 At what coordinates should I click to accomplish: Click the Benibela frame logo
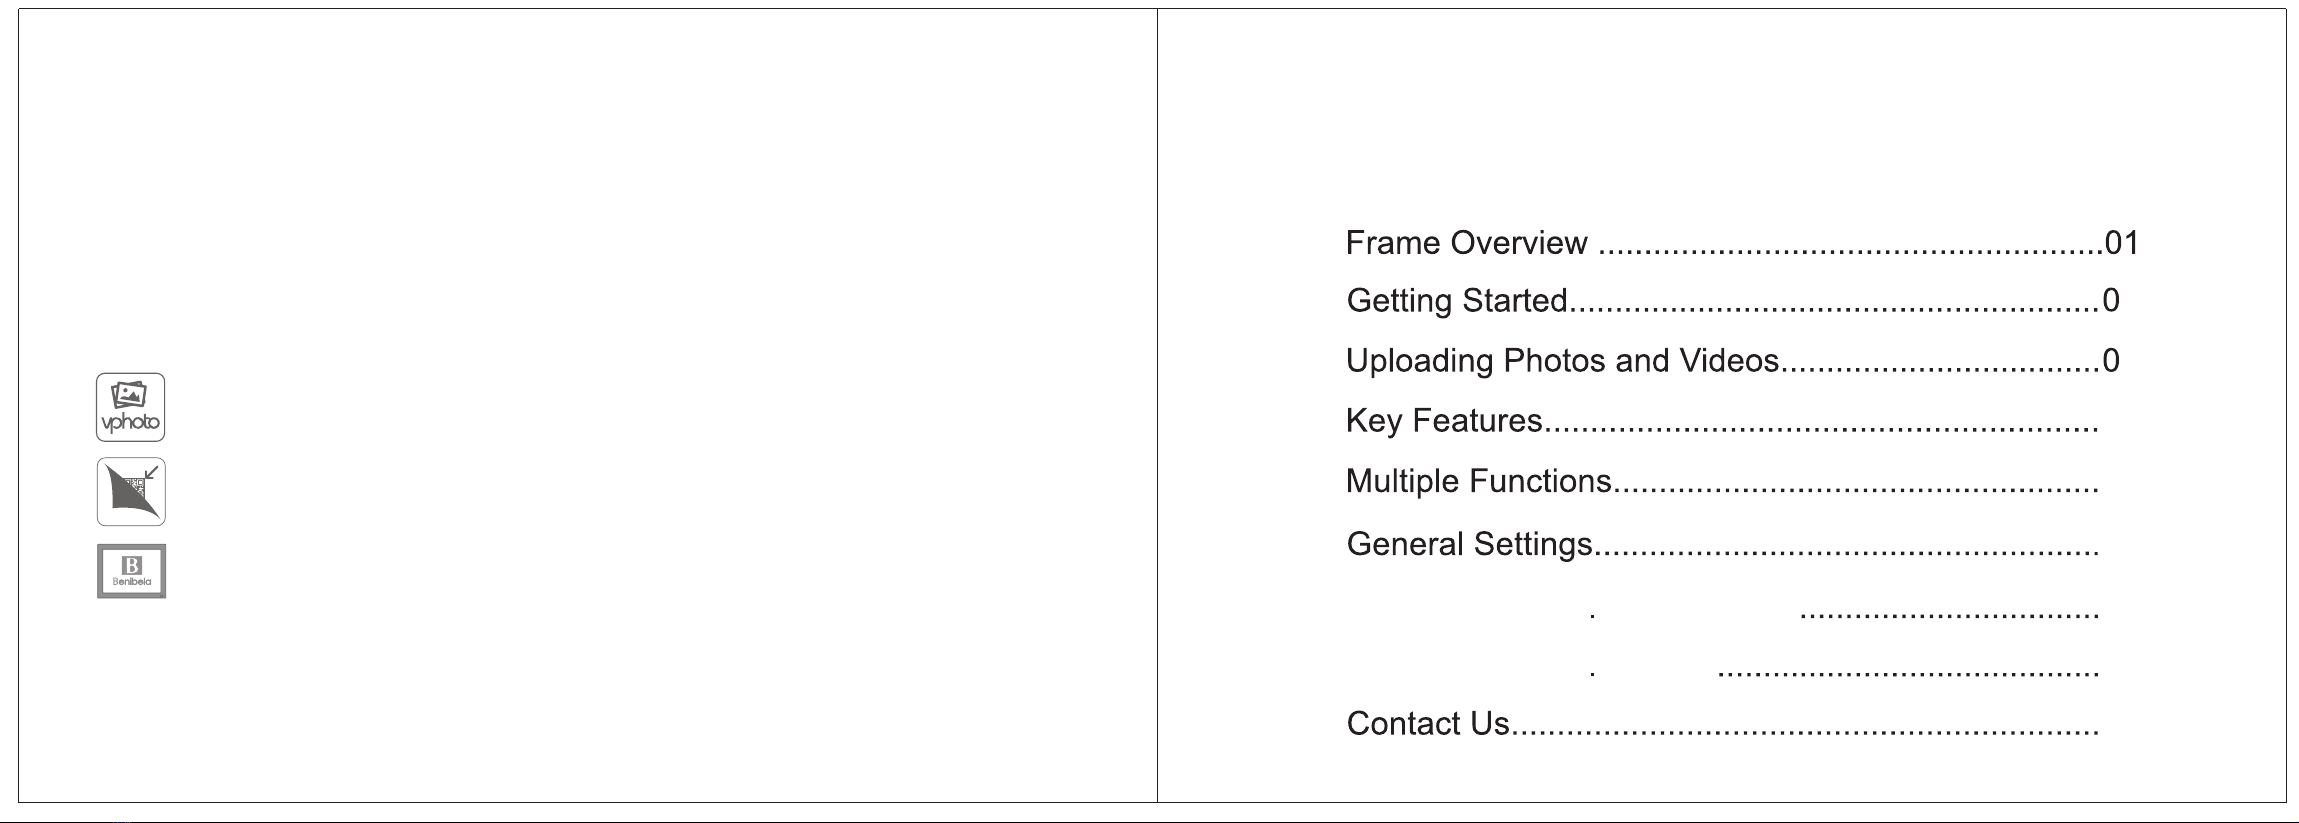point(131,571)
